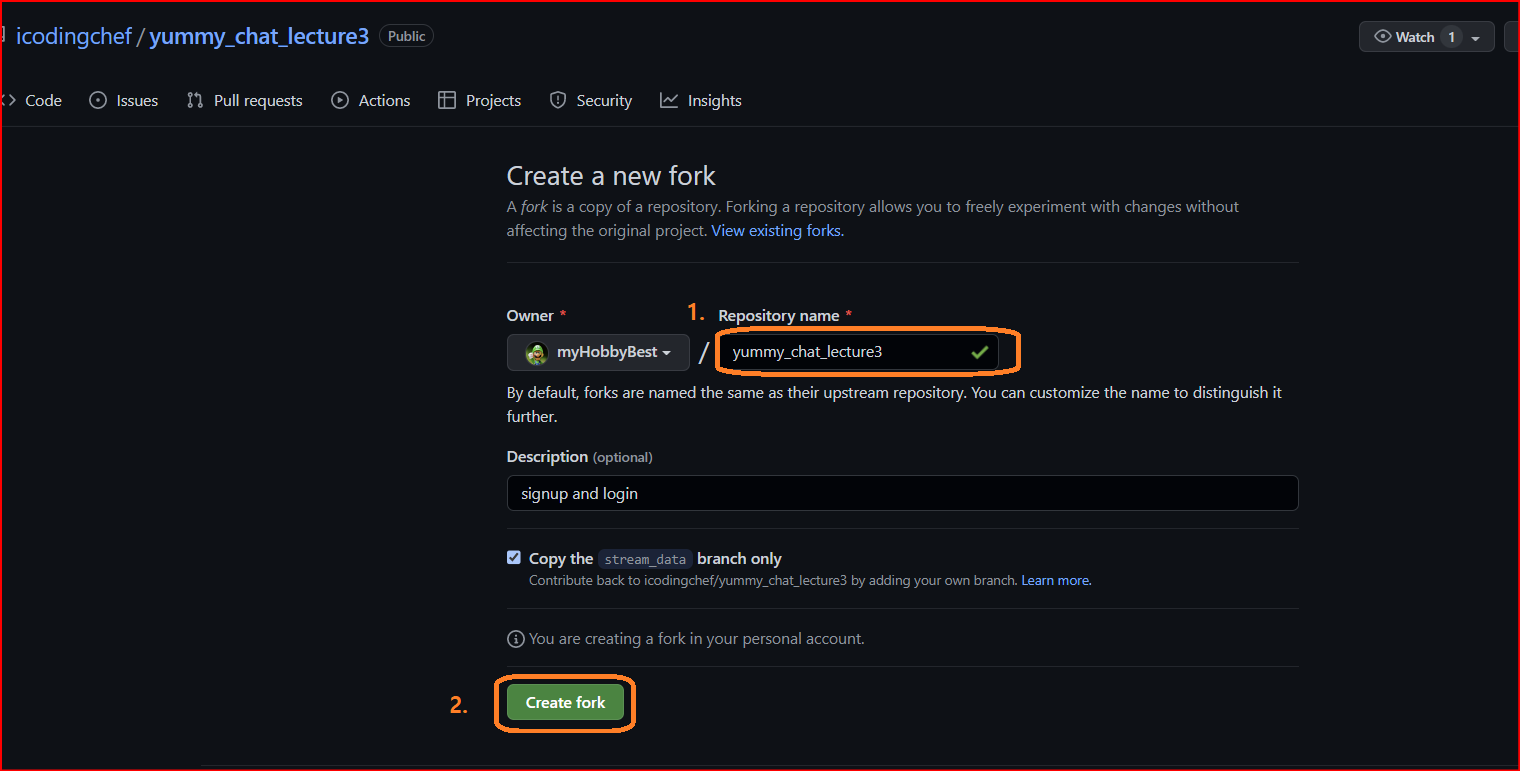
Task: Switch to the Code tab
Action: [43, 100]
